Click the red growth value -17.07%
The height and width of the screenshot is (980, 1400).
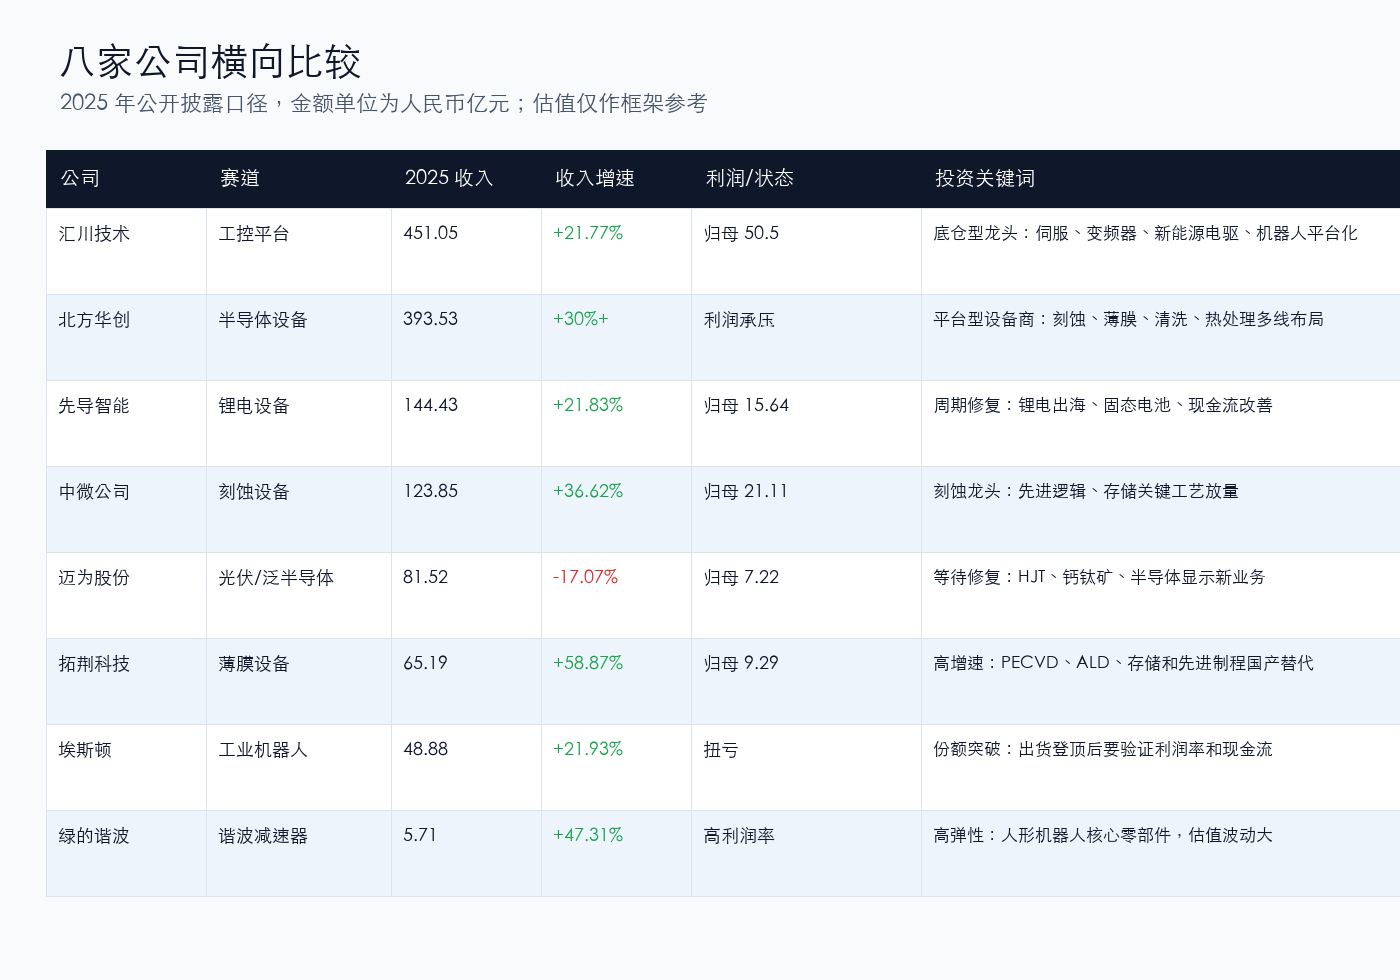point(586,577)
